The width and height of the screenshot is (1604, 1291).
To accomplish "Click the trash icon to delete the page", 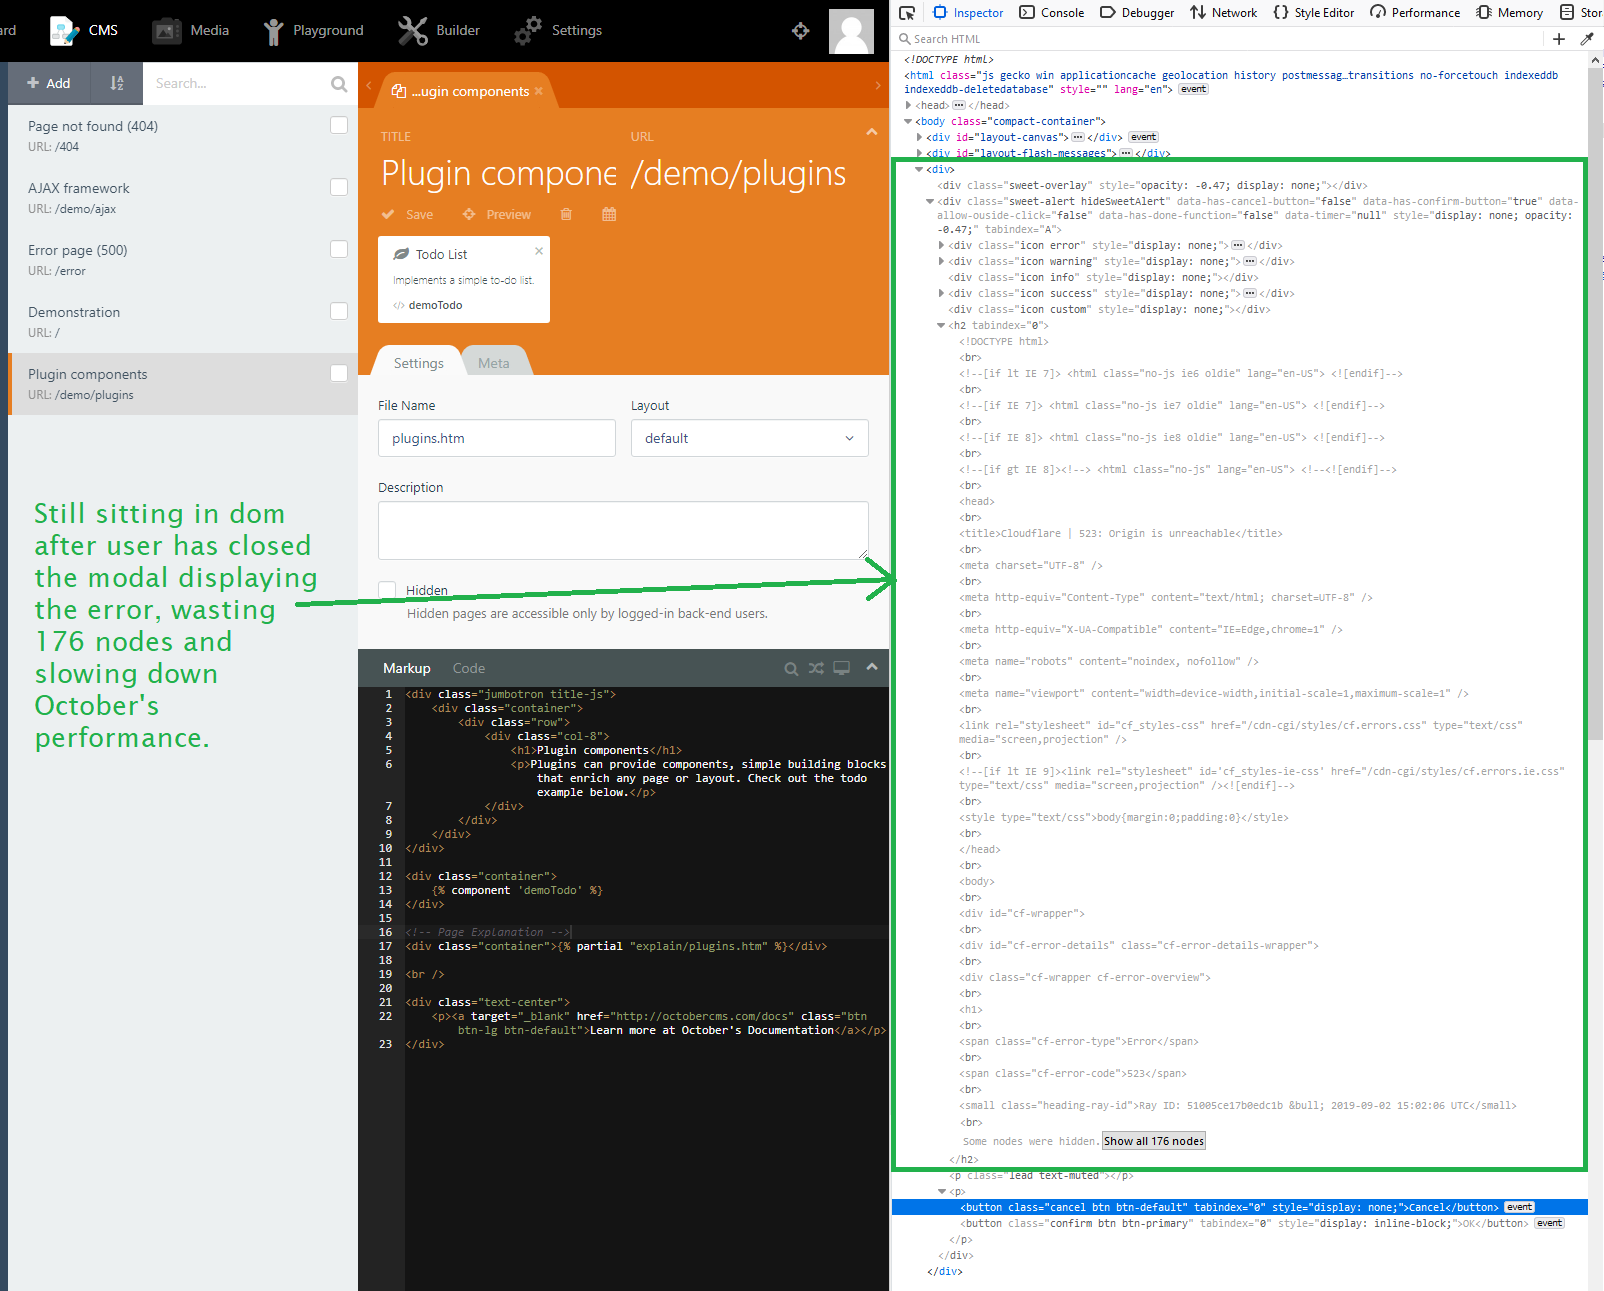I will (x=566, y=213).
